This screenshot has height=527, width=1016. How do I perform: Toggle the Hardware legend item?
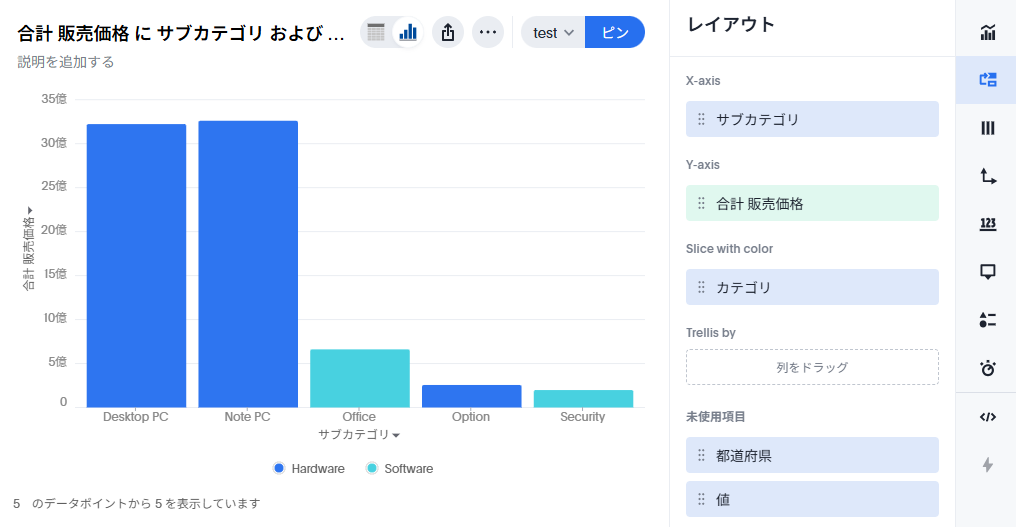coord(309,468)
